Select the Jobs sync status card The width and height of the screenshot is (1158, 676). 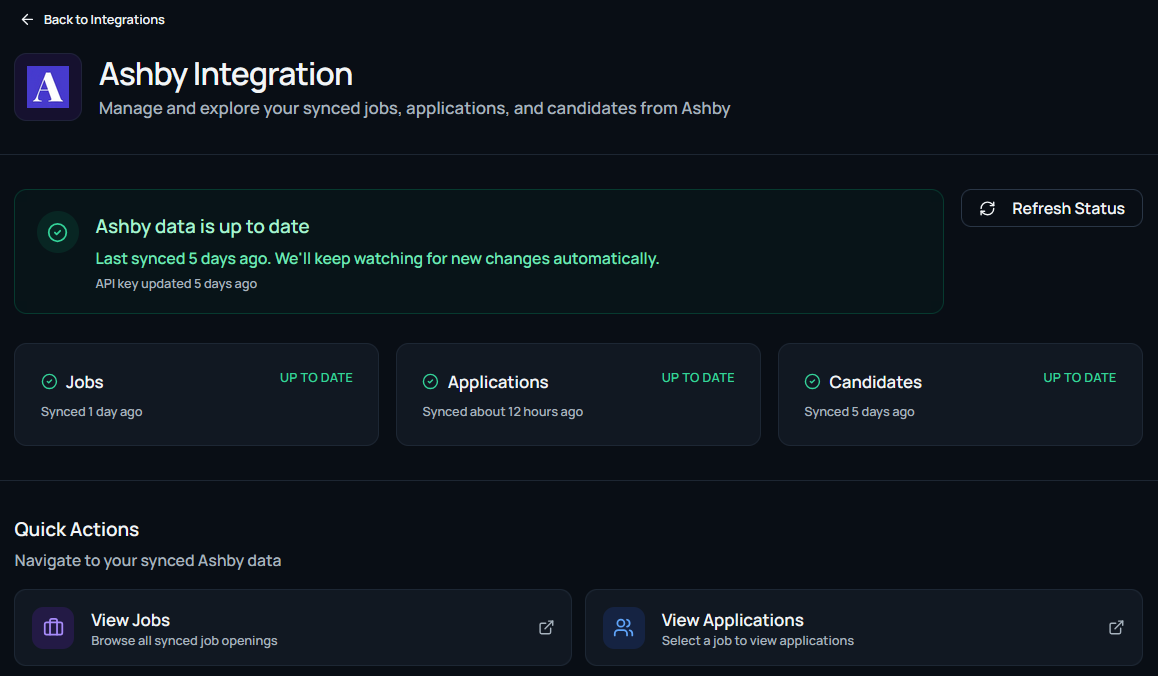point(196,395)
